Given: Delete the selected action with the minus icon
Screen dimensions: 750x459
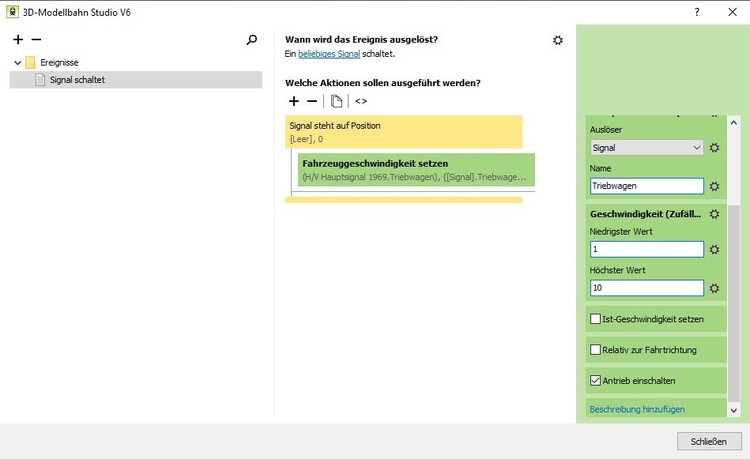Looking at the screenshot, I should 311,101.
